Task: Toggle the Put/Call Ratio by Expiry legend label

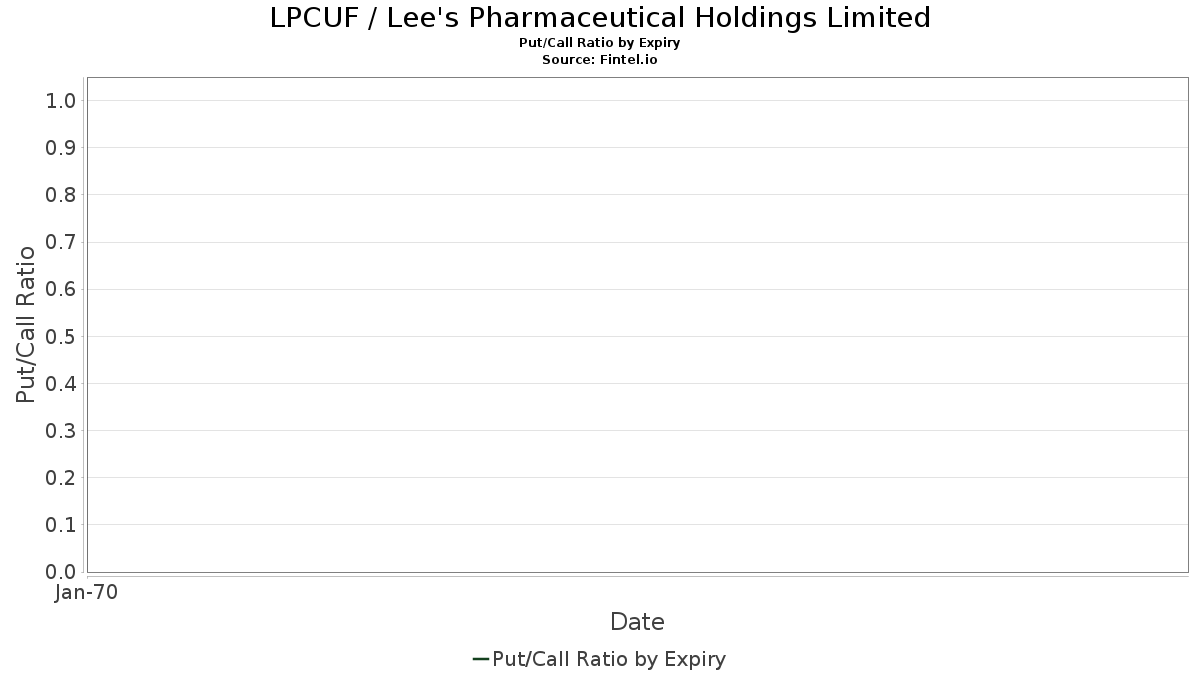Action: pos(609,659)
